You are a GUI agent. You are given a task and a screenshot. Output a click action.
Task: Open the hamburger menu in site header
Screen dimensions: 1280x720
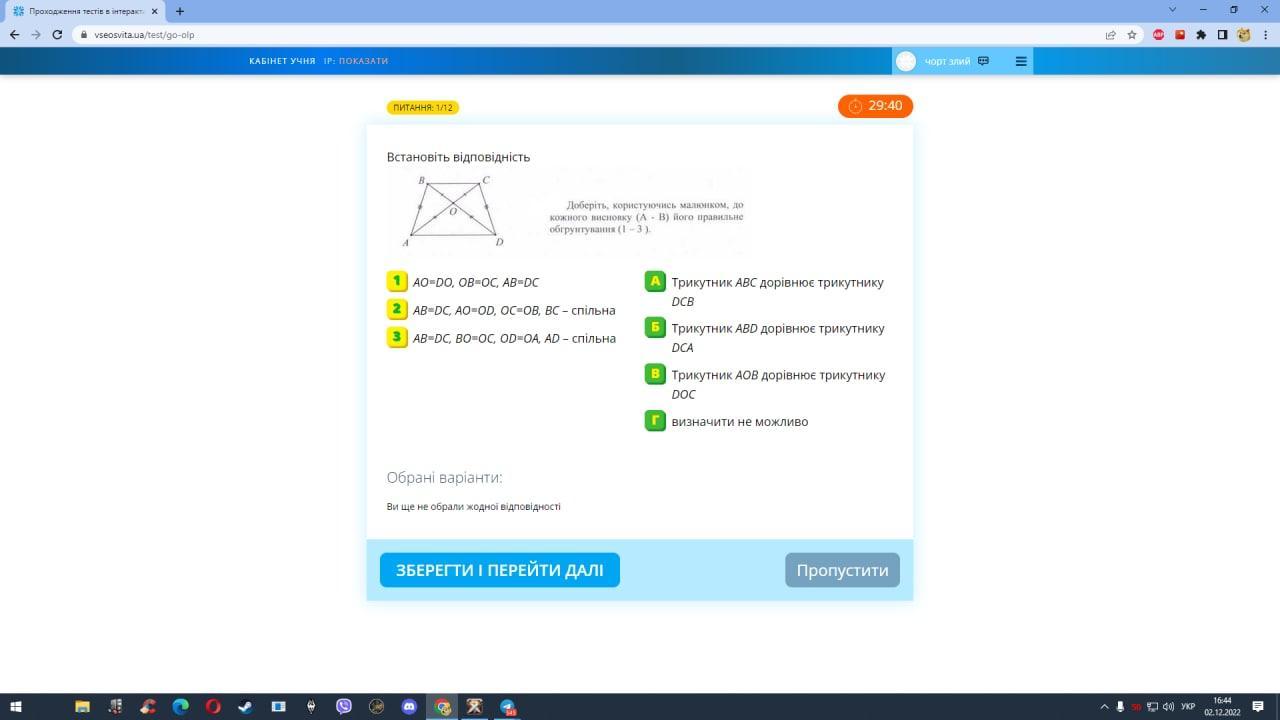1021,61
